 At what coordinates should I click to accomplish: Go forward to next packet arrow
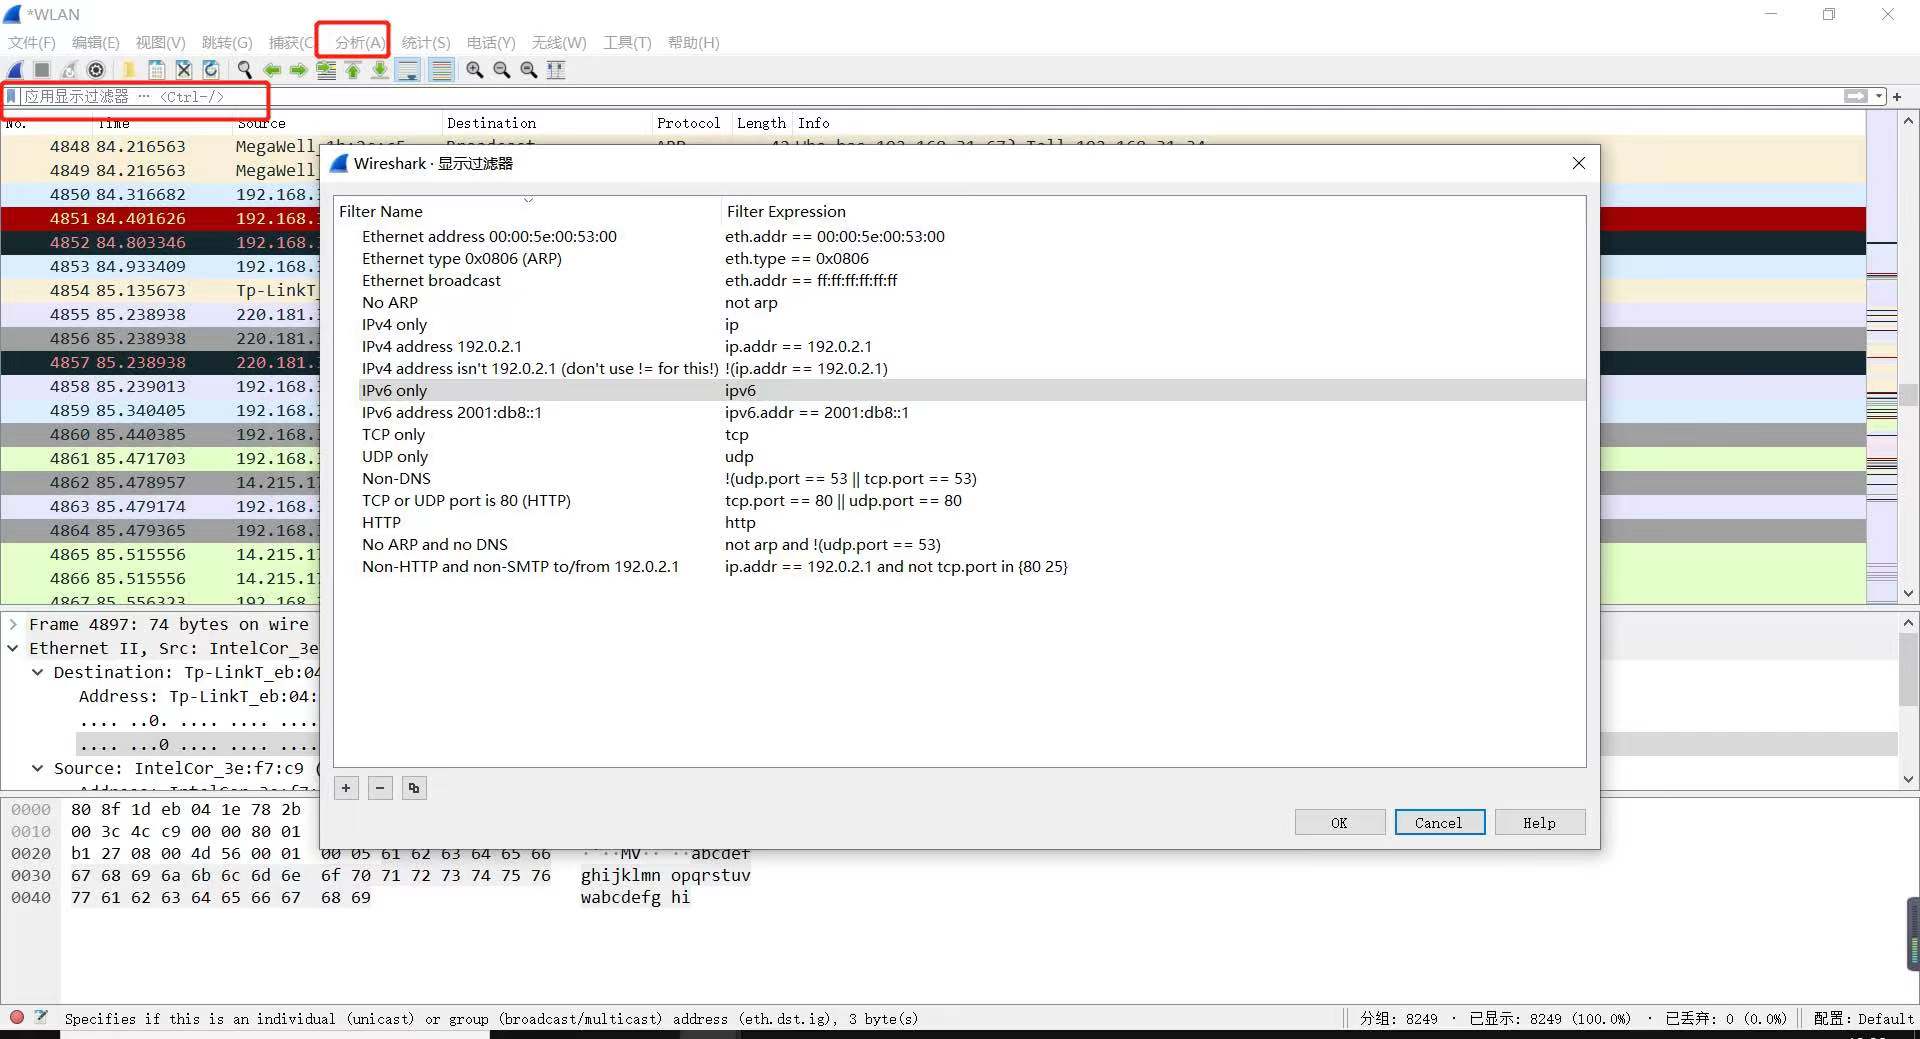298,70
